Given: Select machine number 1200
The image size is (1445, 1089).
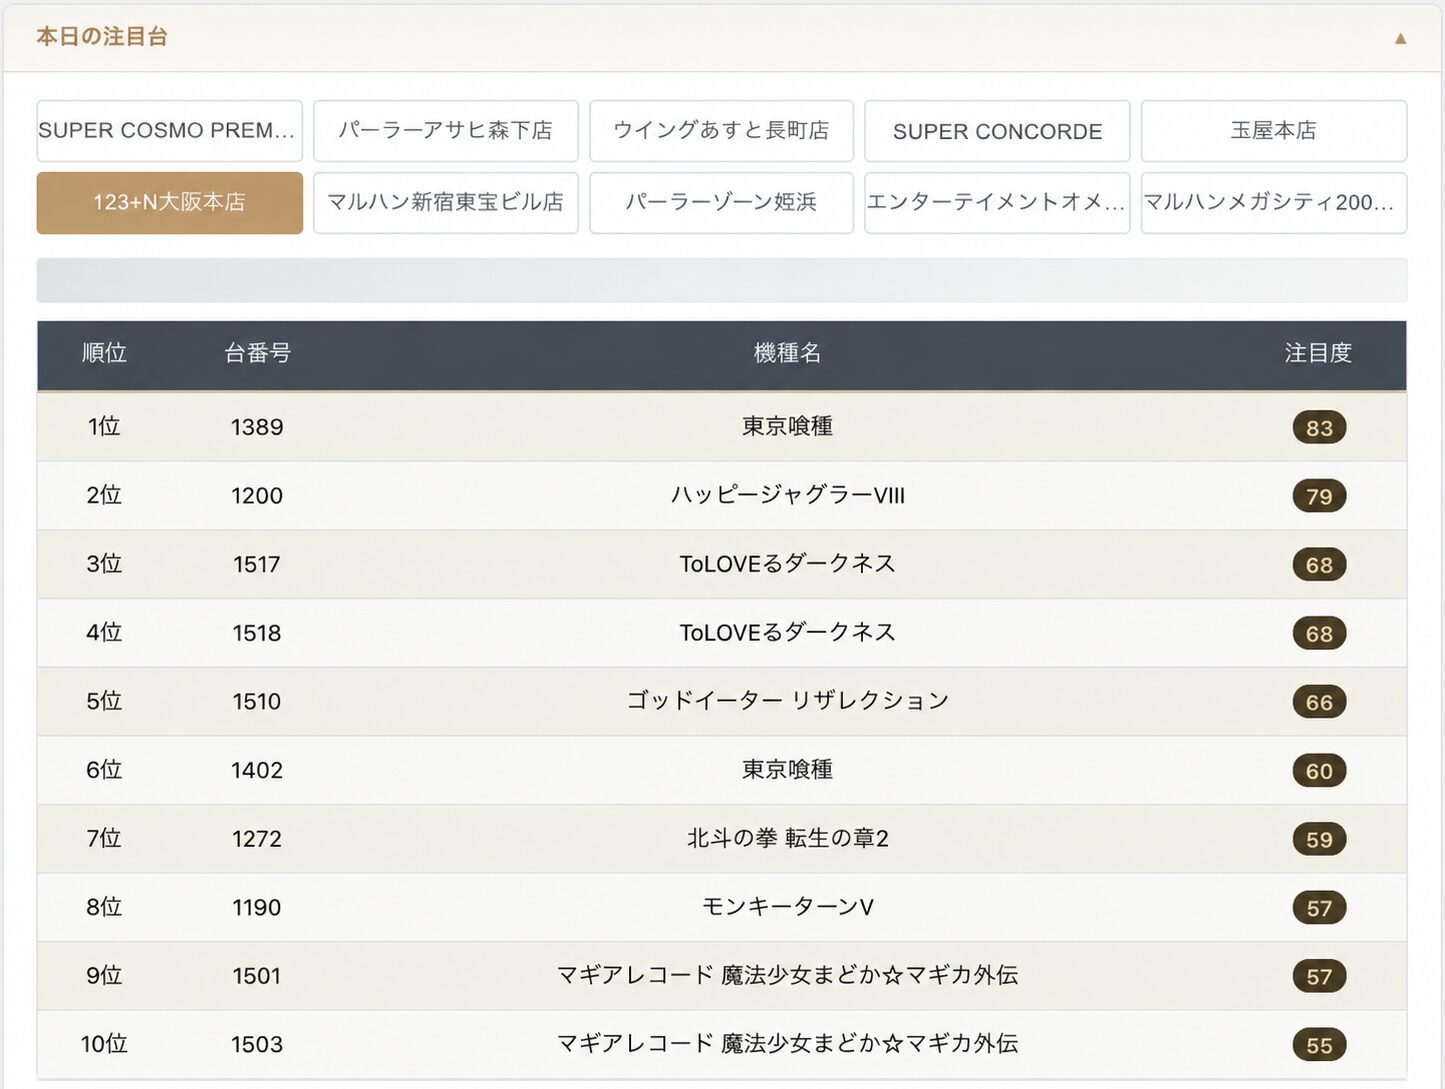Looking at the screenshot, I should point(257,495).
